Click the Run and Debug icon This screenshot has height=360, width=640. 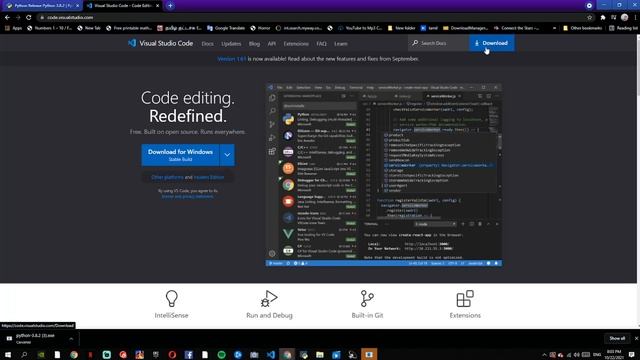(269, 298)
